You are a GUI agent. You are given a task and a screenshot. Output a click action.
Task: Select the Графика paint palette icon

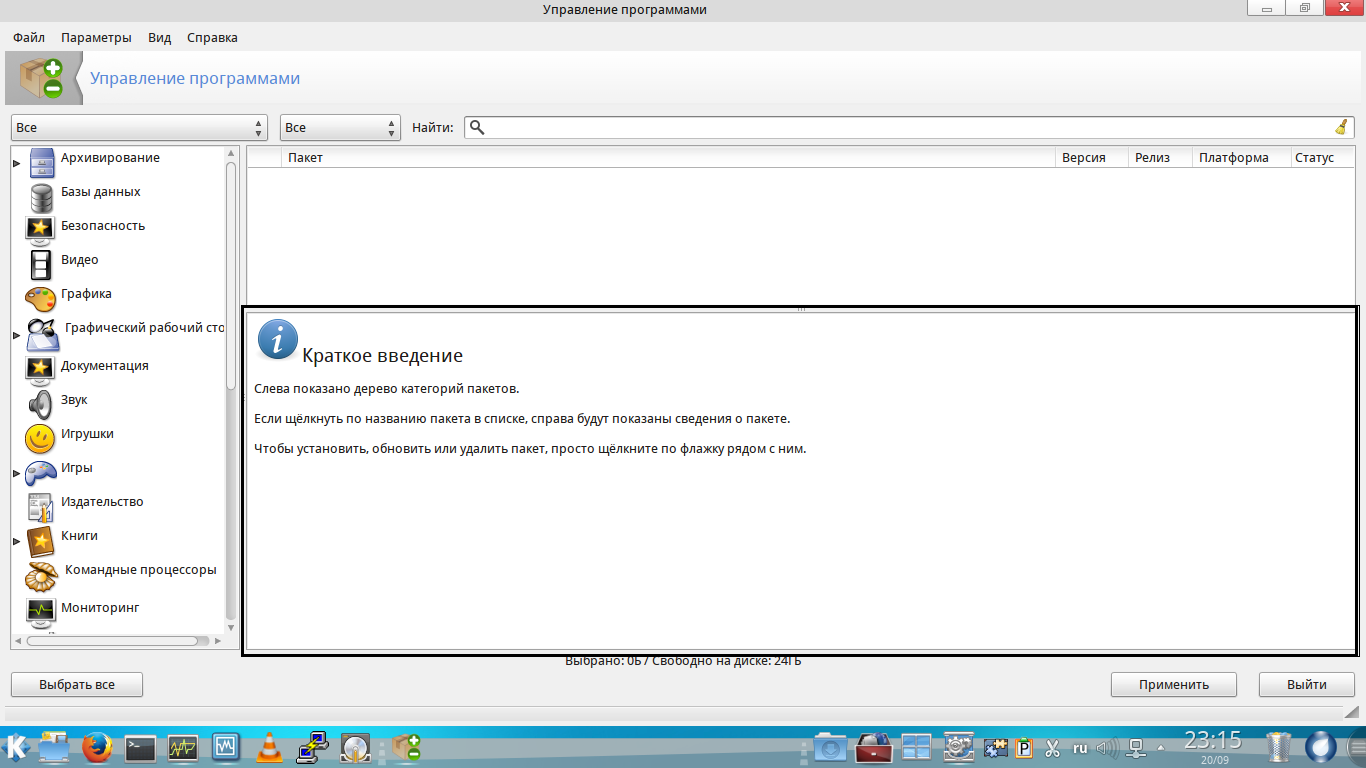point(41,298)
